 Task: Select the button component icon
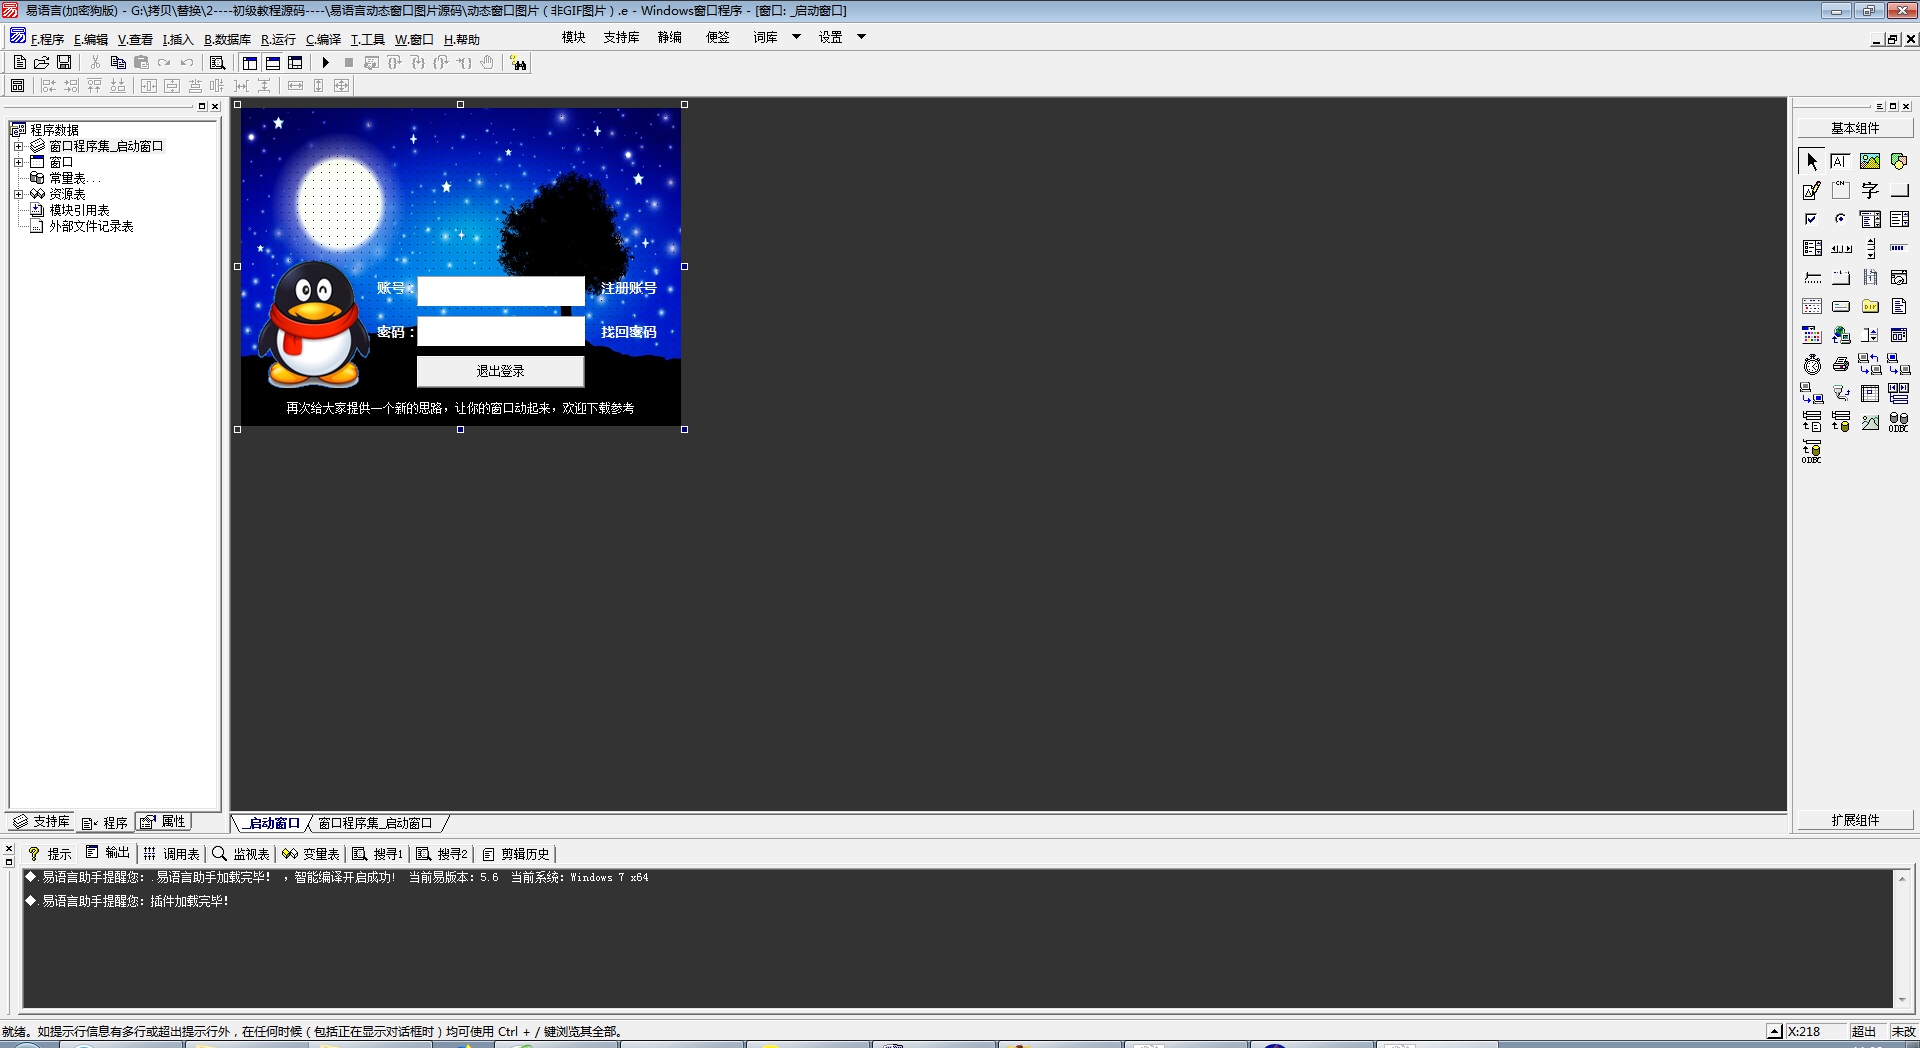point(1899,190)
